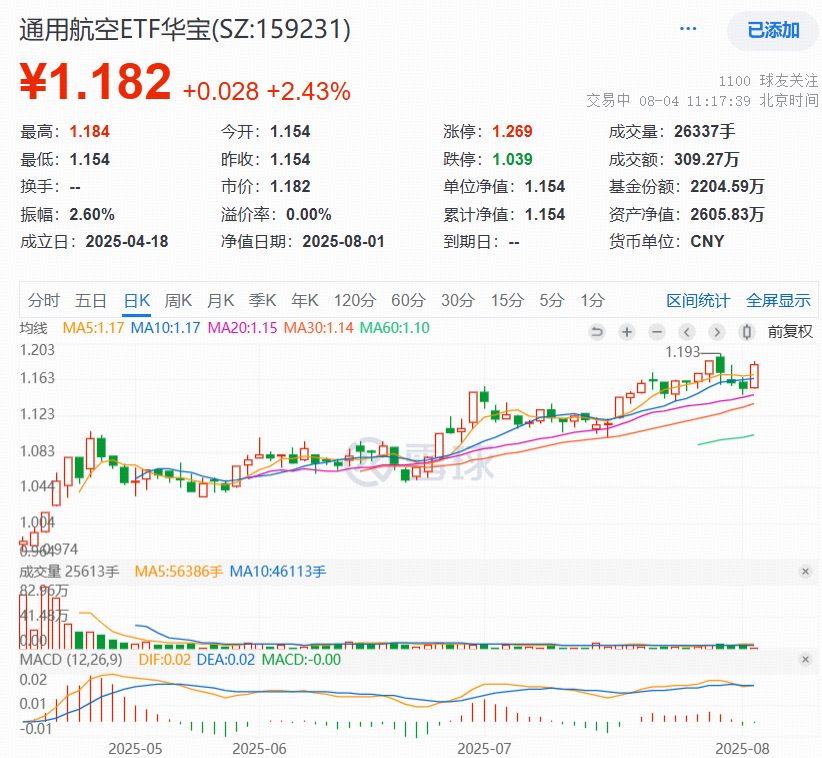Close the MACD indicator panel
Viewport: 822px width, 758px height.
[806, 659]
